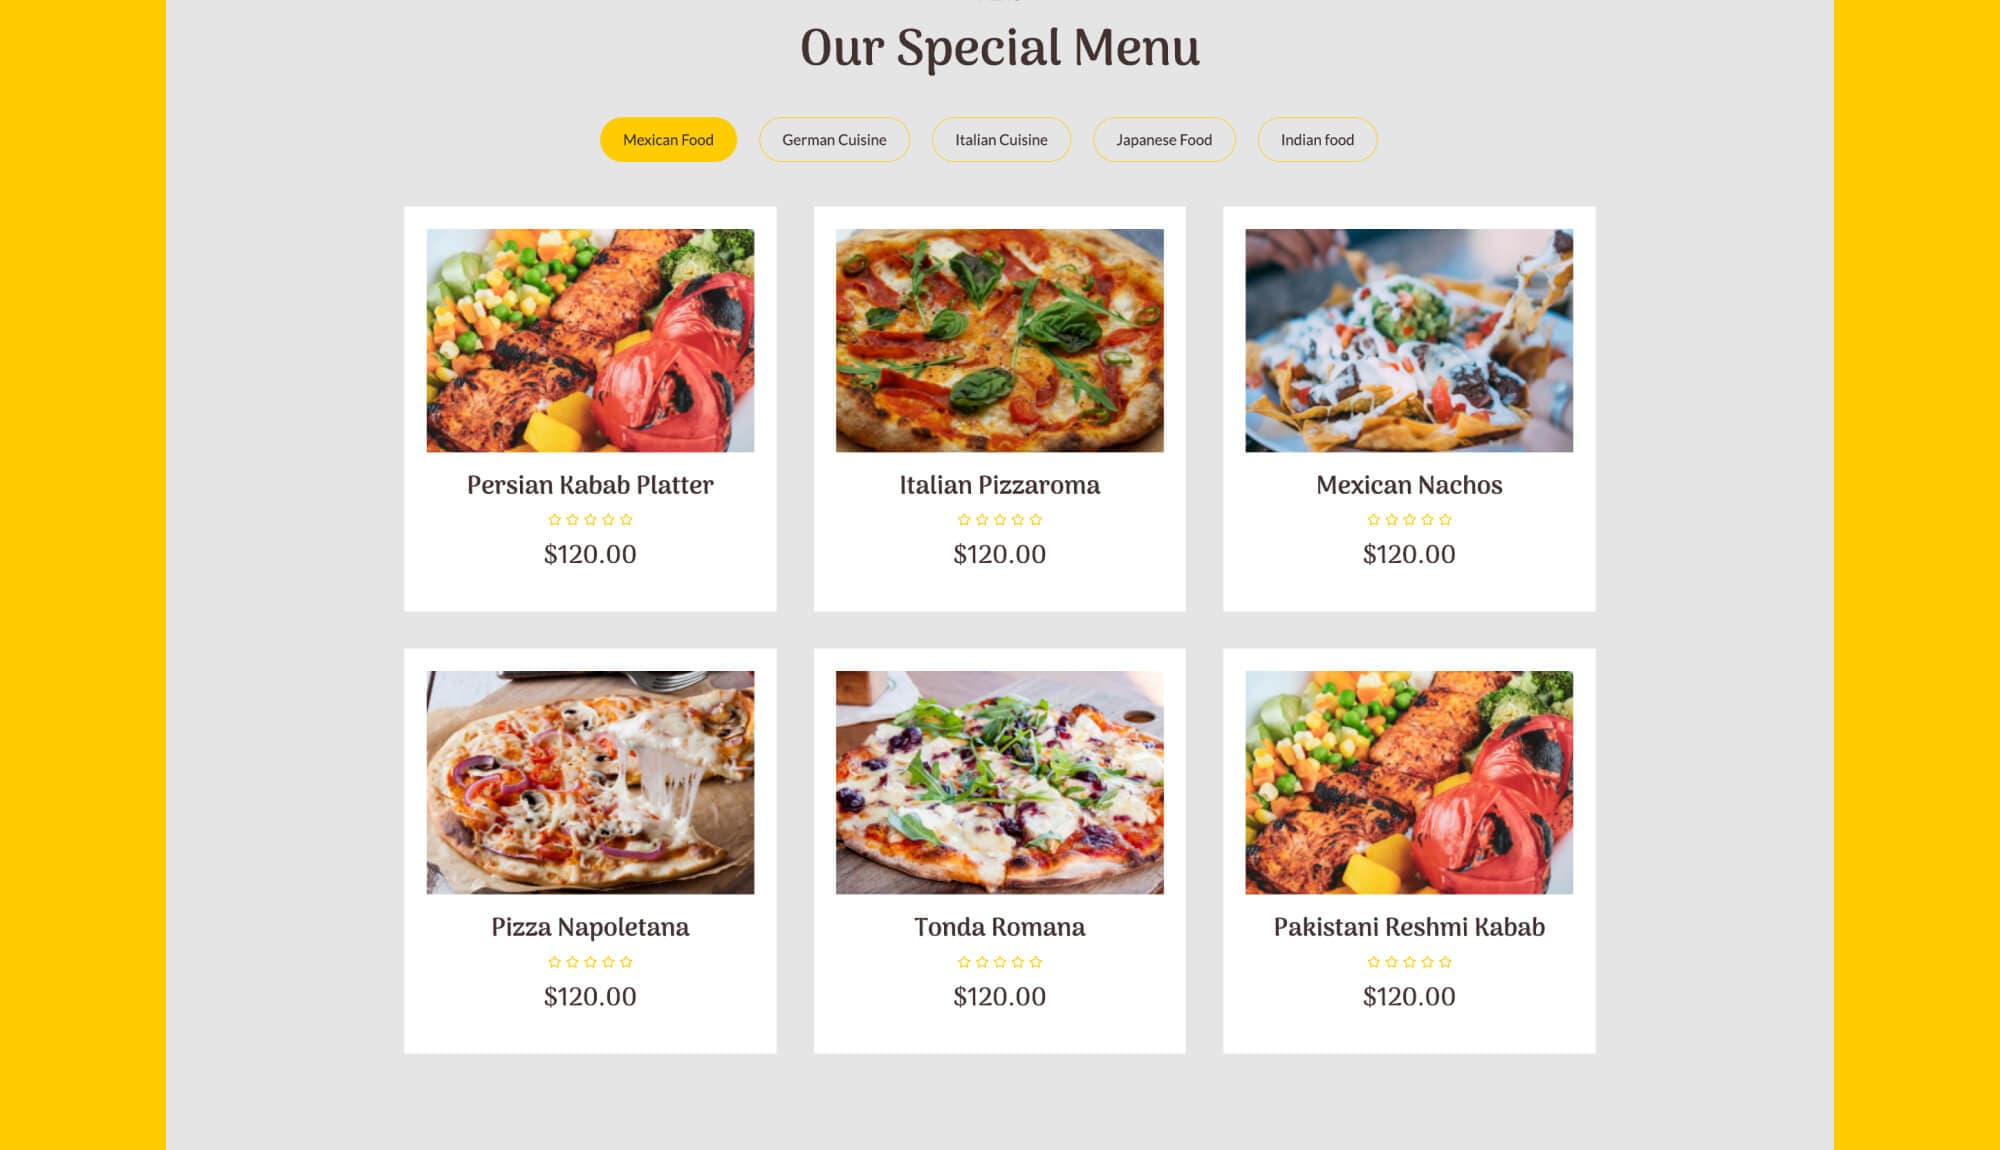Switch to German Cuisine tab
The height and width of the screenshot is (1150, 2000).
tap(834, 140)
